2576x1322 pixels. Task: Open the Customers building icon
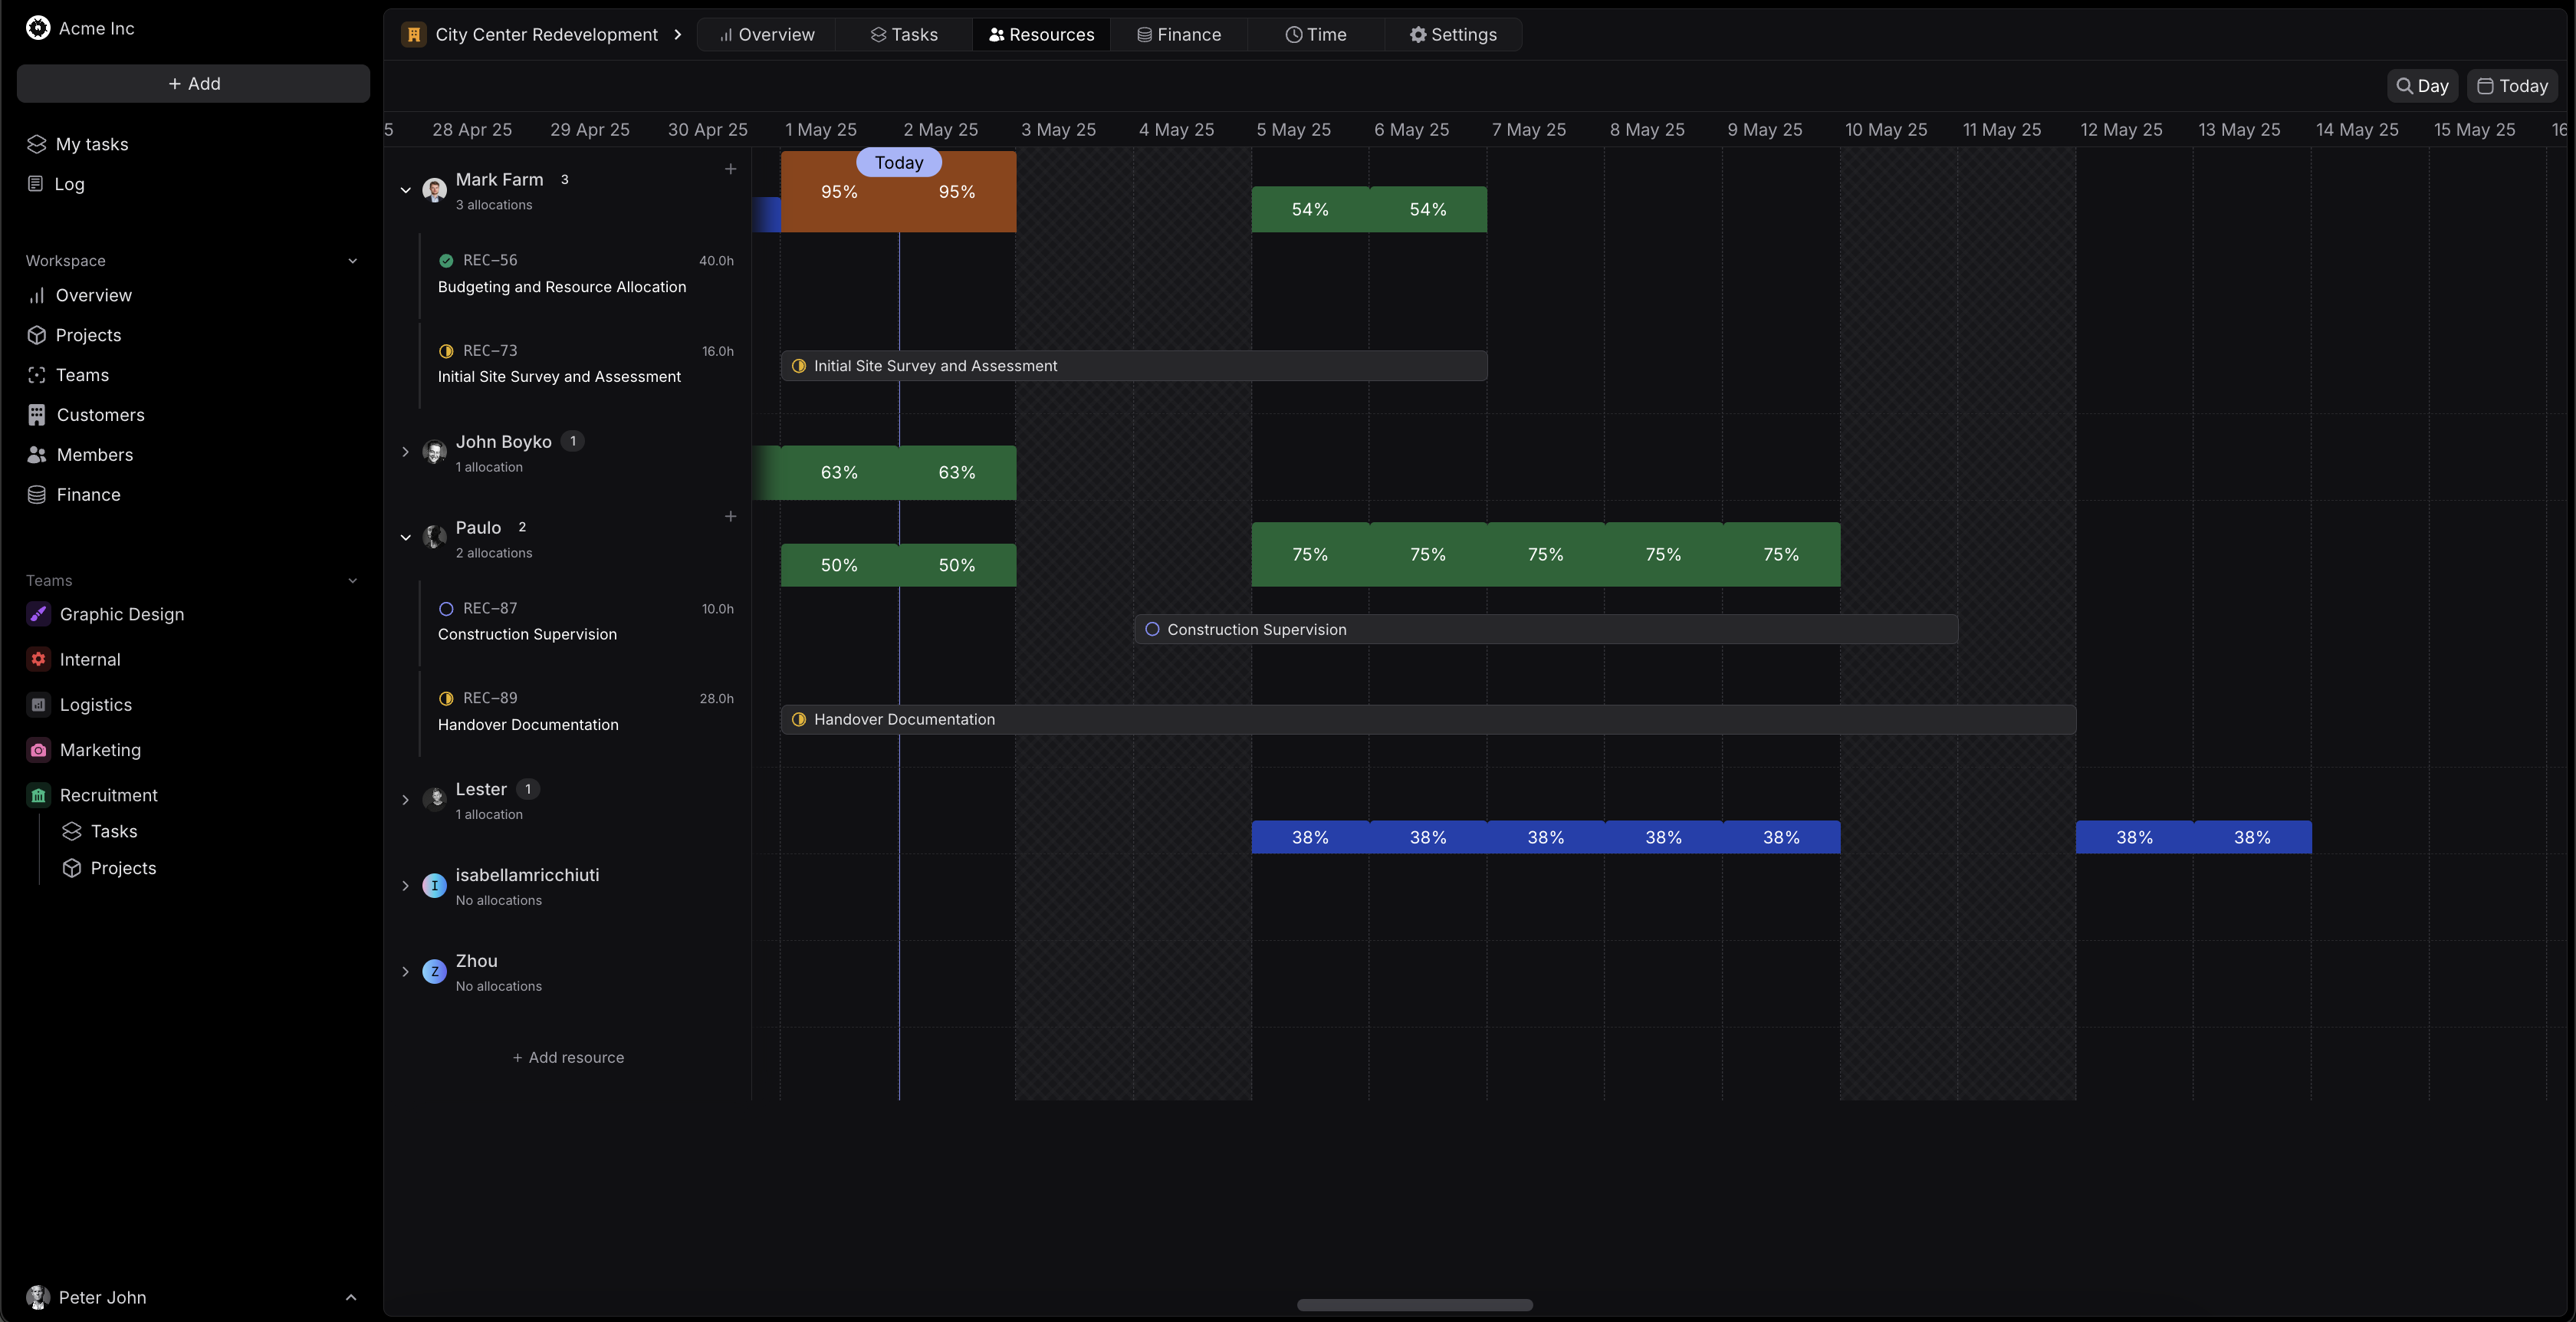tap(37, 415)
